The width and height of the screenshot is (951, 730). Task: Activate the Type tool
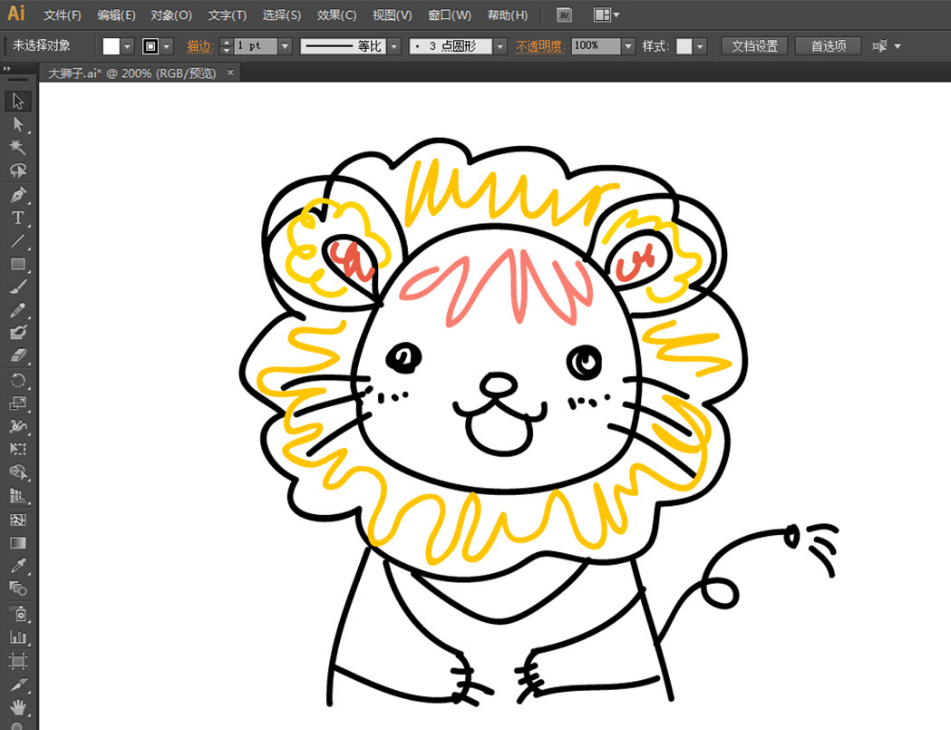coord(18,218)
